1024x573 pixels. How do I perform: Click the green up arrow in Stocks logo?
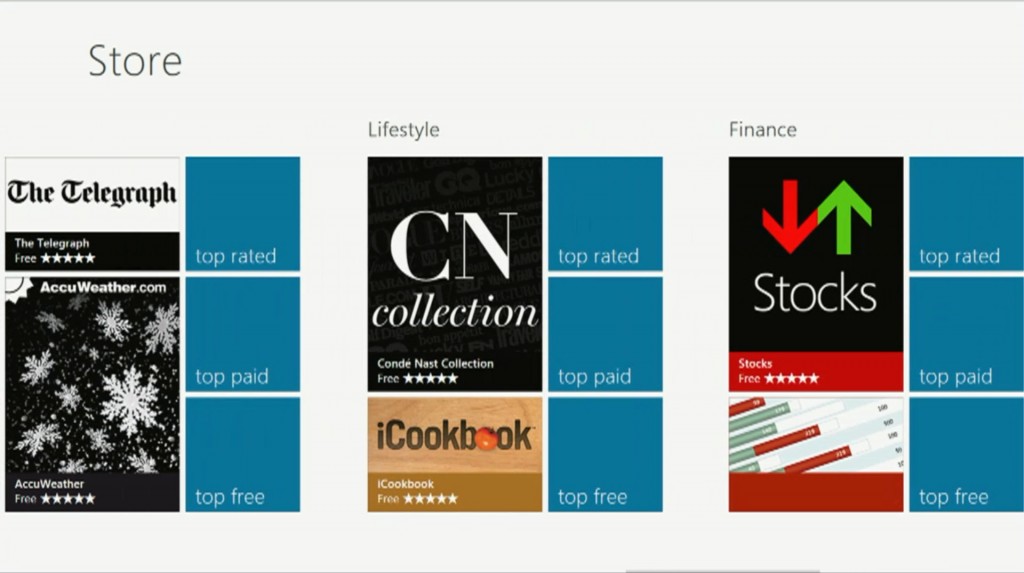pos(844,217)
